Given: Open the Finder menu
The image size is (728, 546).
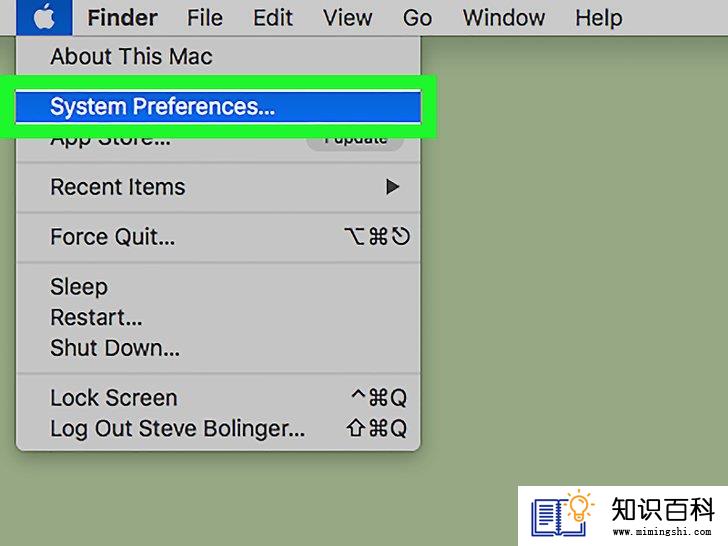Looking at the screenshot, I should coord(123,18).
